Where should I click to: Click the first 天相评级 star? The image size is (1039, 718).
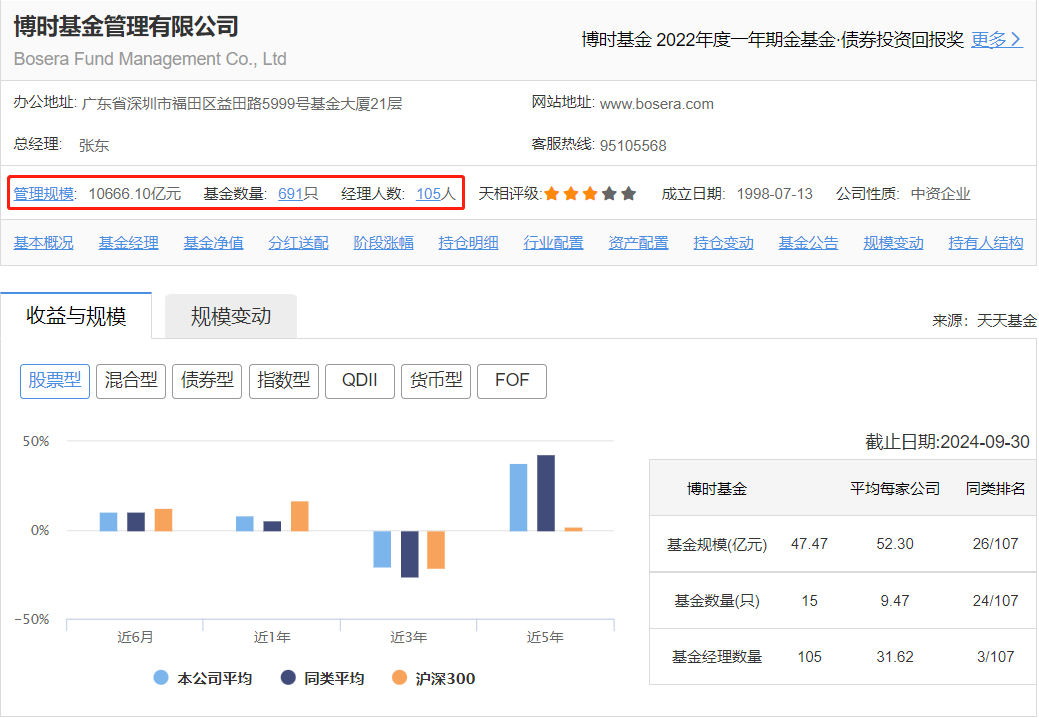pos(552,193)
